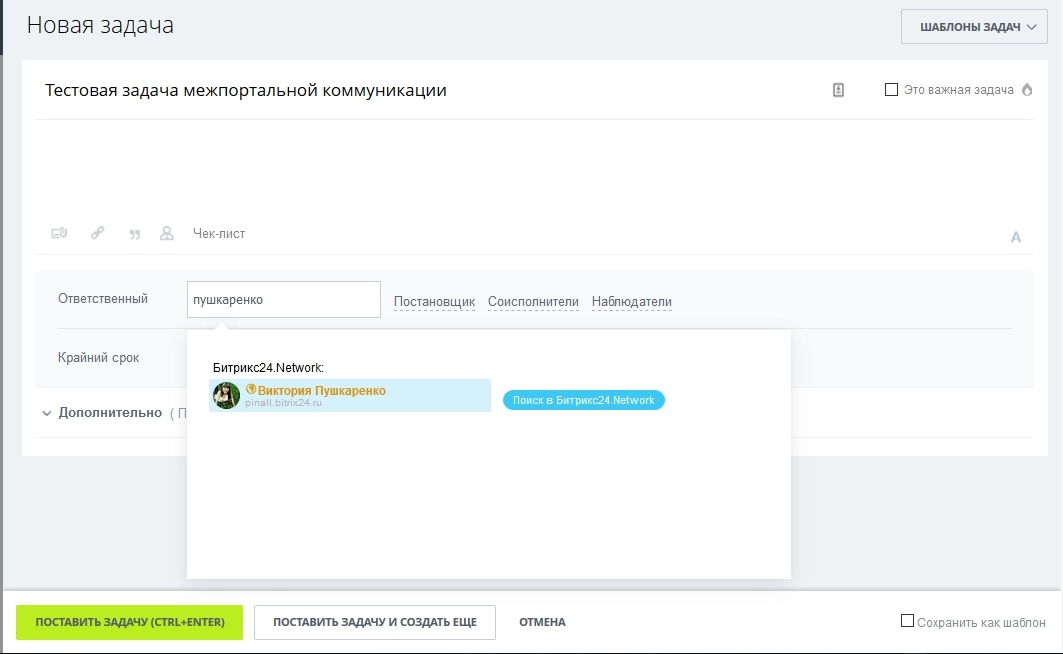
Task: Open the 'ШАБЛОНЫ ЗАДАЧ' dropdown
Action: pos(972,27)
